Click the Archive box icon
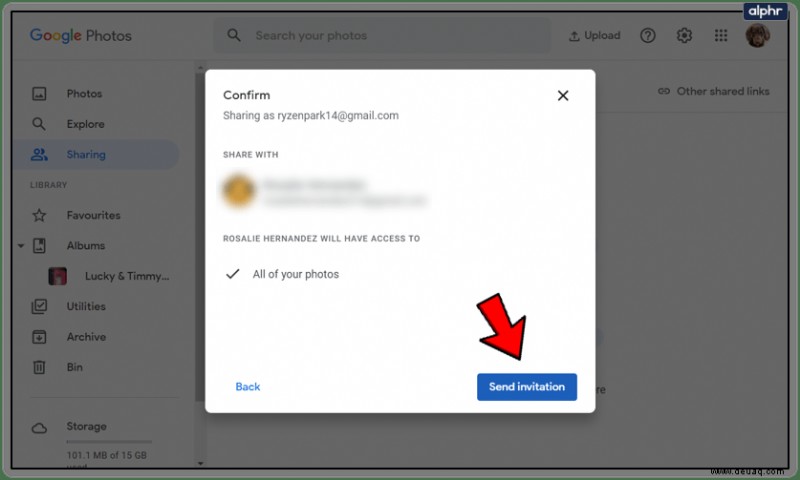 39,337
